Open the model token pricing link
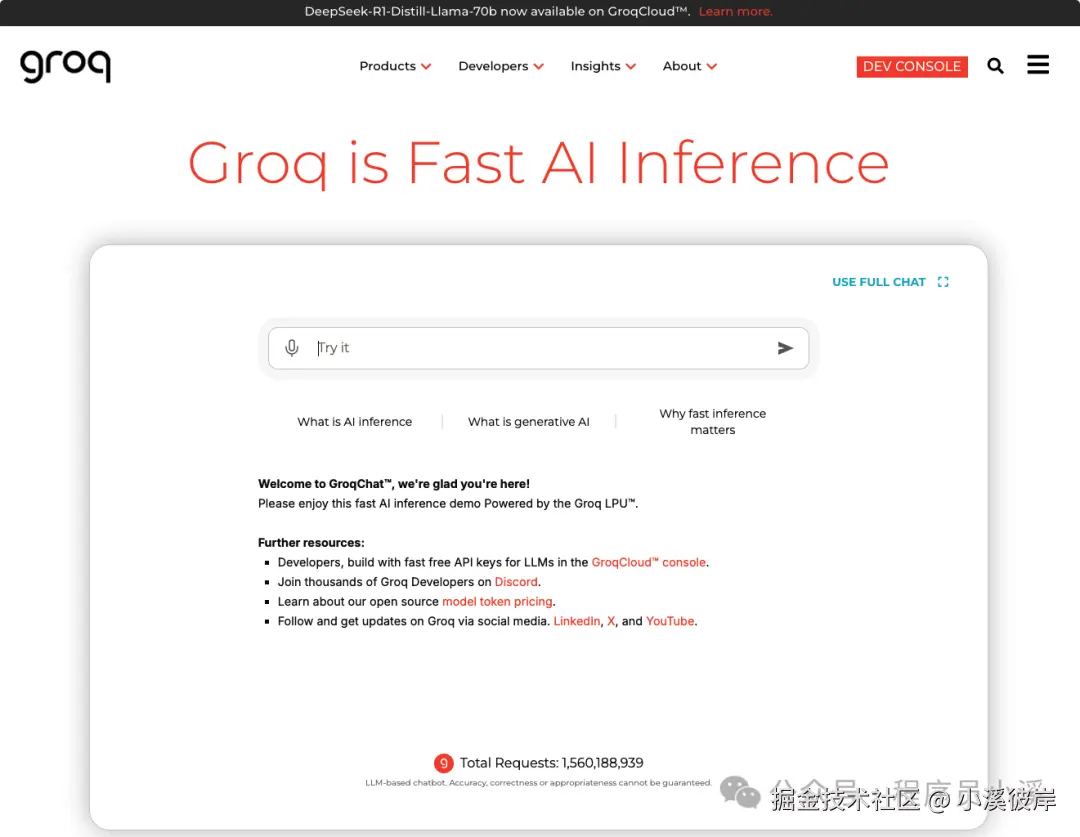Screen dimensions: 1080x837 (x=497, y=601)
